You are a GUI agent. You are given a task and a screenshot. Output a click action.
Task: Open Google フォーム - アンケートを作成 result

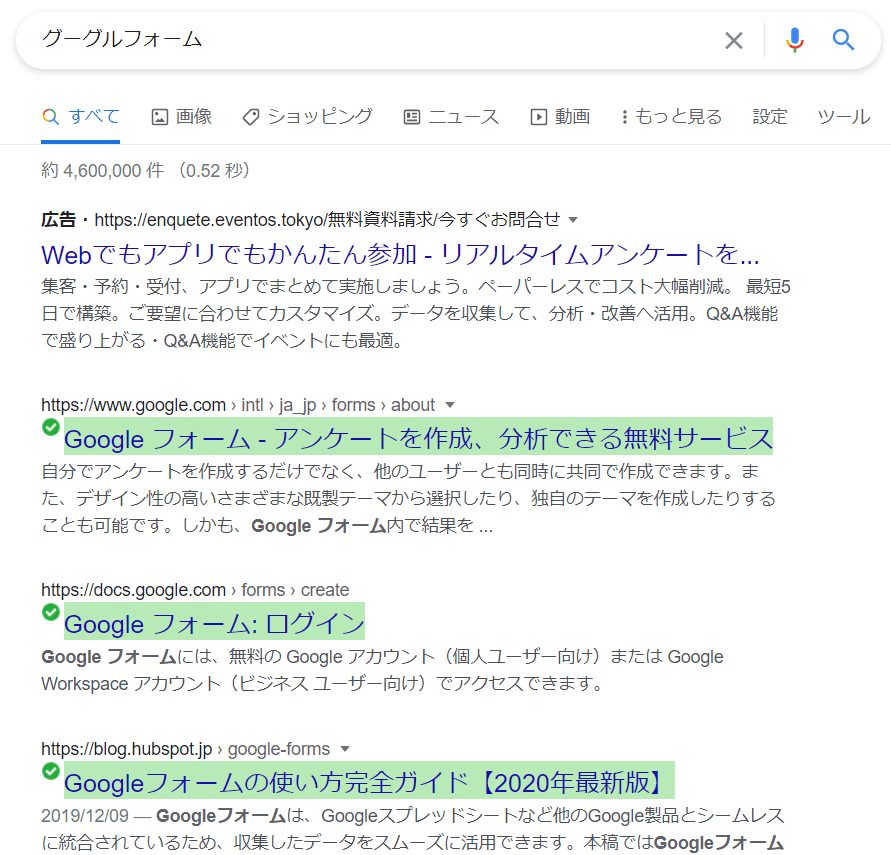pos(418,436)
